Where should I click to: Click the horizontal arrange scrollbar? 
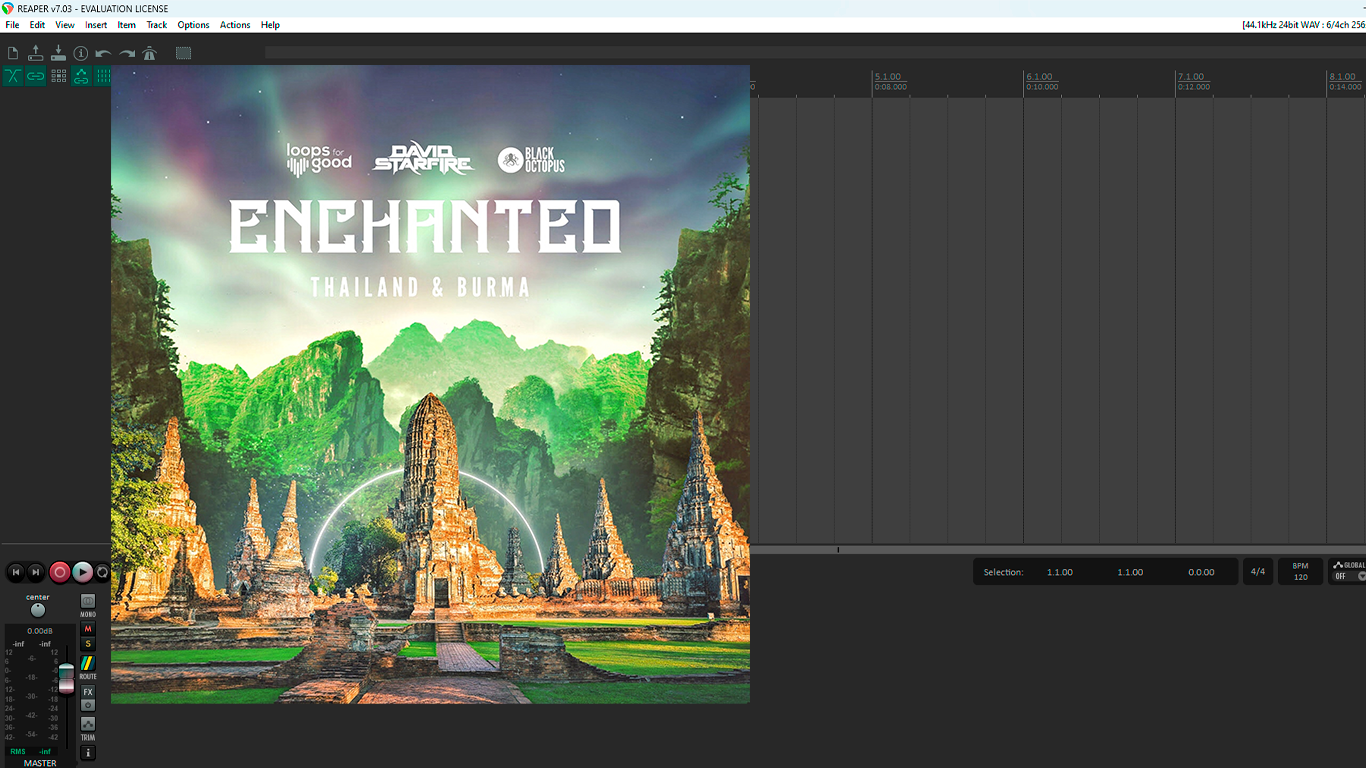tap(1058, 549)
